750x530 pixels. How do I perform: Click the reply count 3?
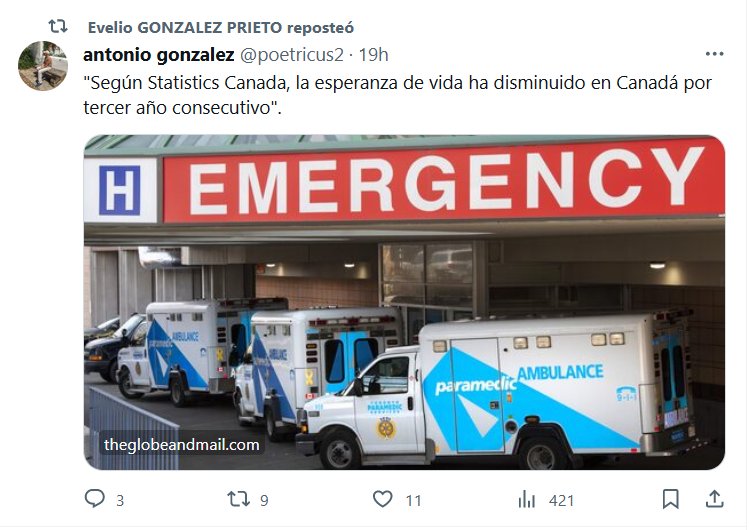click(x=120, y=501)
